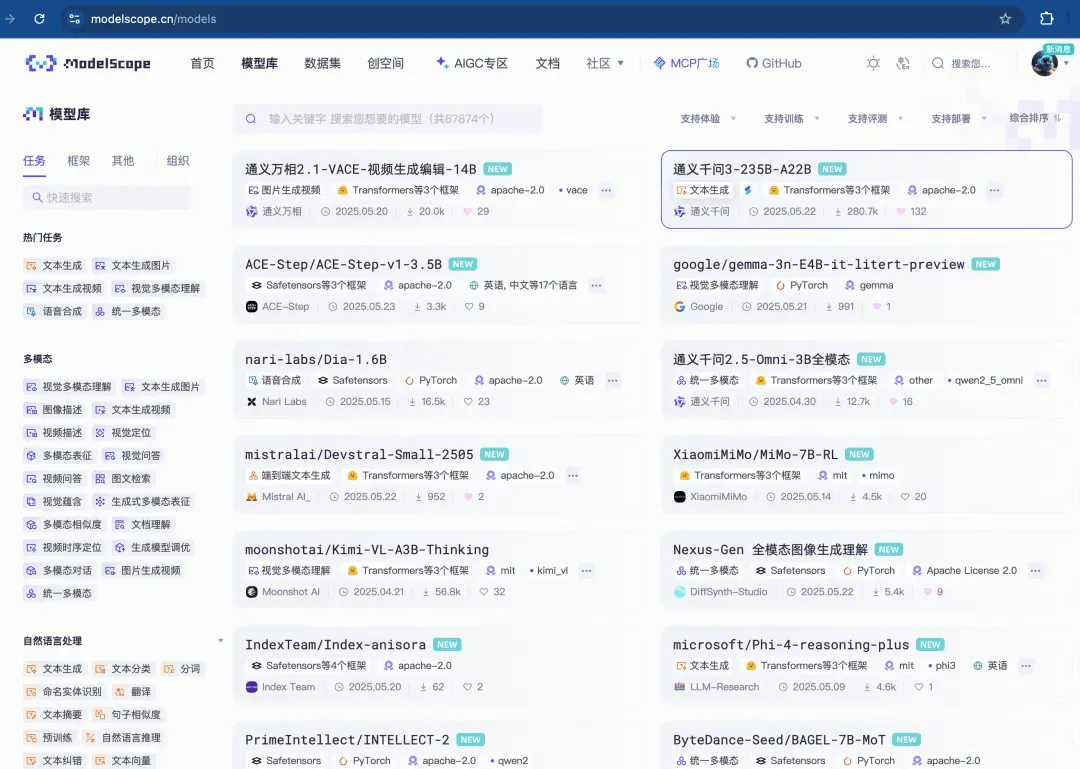Show more tags on Kimi-VL-A3B-Thinking card
This screenshot has height=769, width=1080.
click(x=586, y=571)
